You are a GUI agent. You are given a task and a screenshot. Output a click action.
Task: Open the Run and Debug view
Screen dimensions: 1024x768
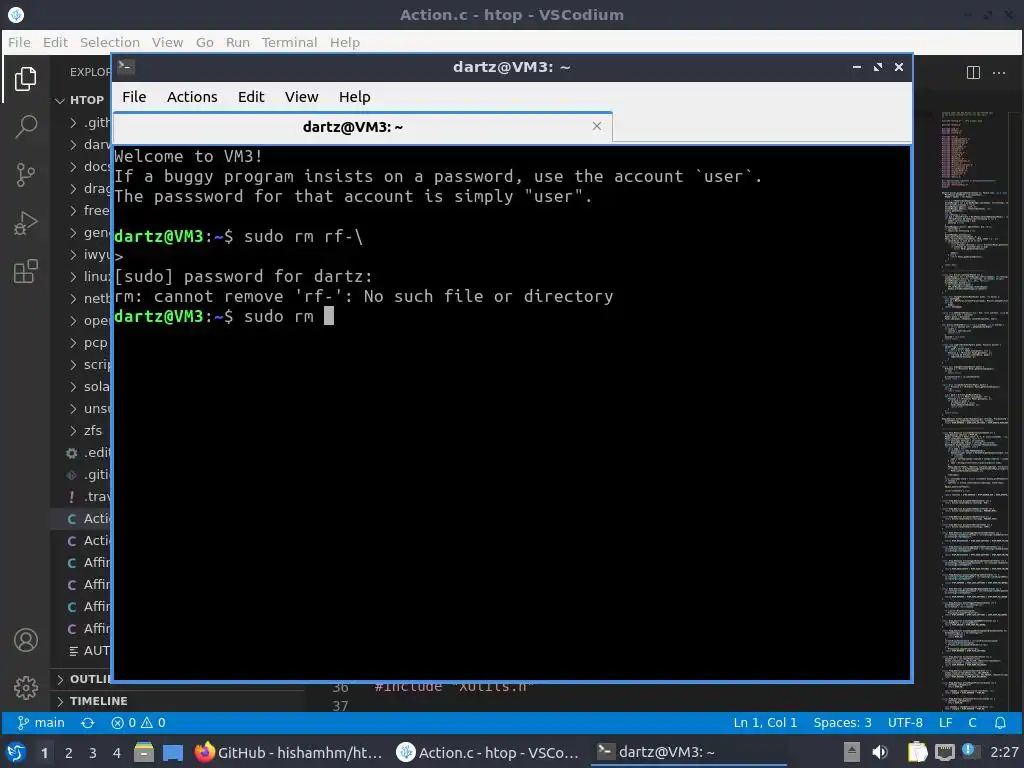(x=25, y=223)
